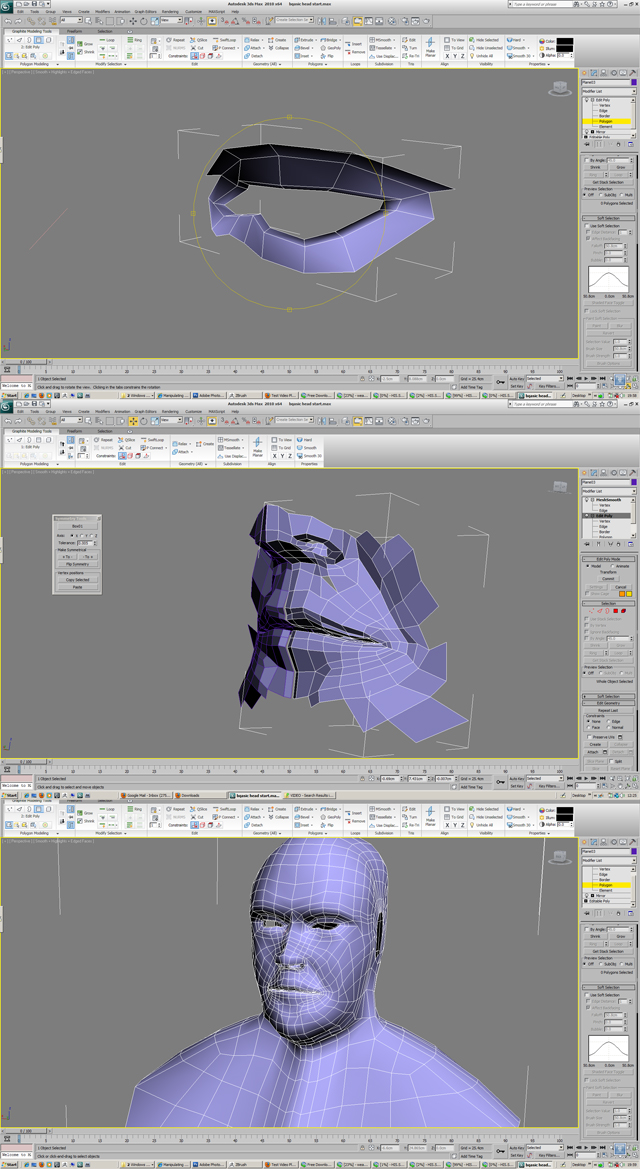The image size is (640, 1169).
Task: Click Paste button in Symmetry Tools dialog
Action: (x=78, y=587)
